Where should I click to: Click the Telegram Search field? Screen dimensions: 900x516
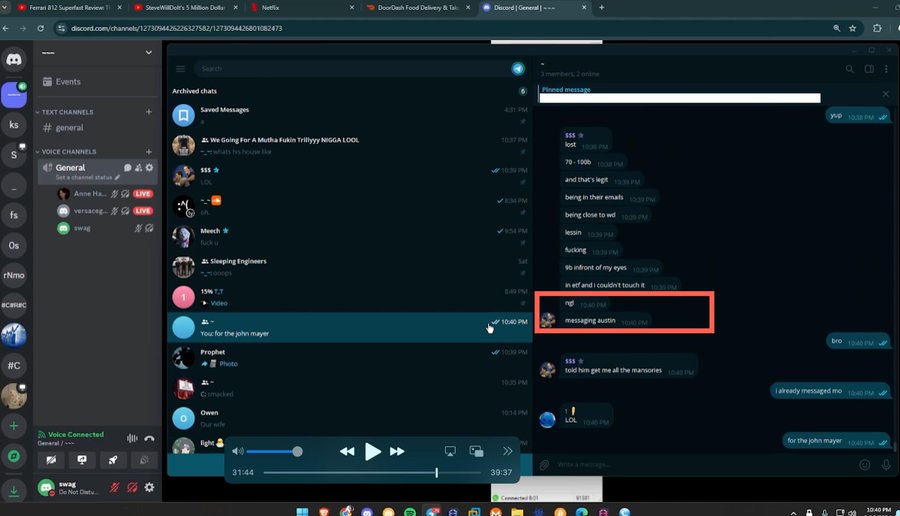coord(350,69)
